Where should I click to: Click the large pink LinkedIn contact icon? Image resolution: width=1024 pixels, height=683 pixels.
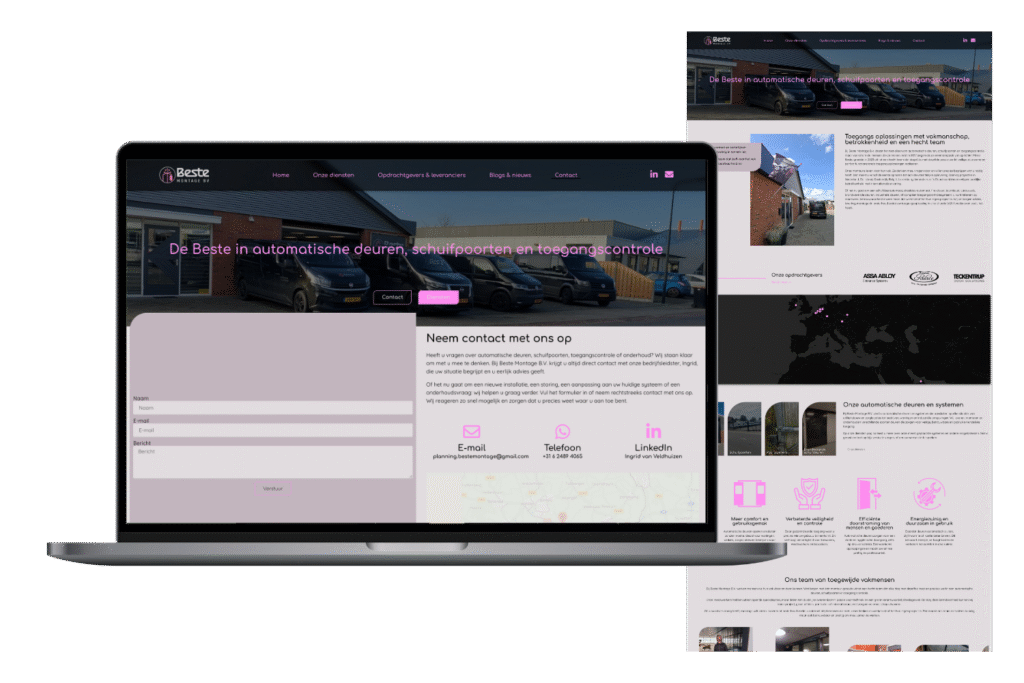pos(653,431)
